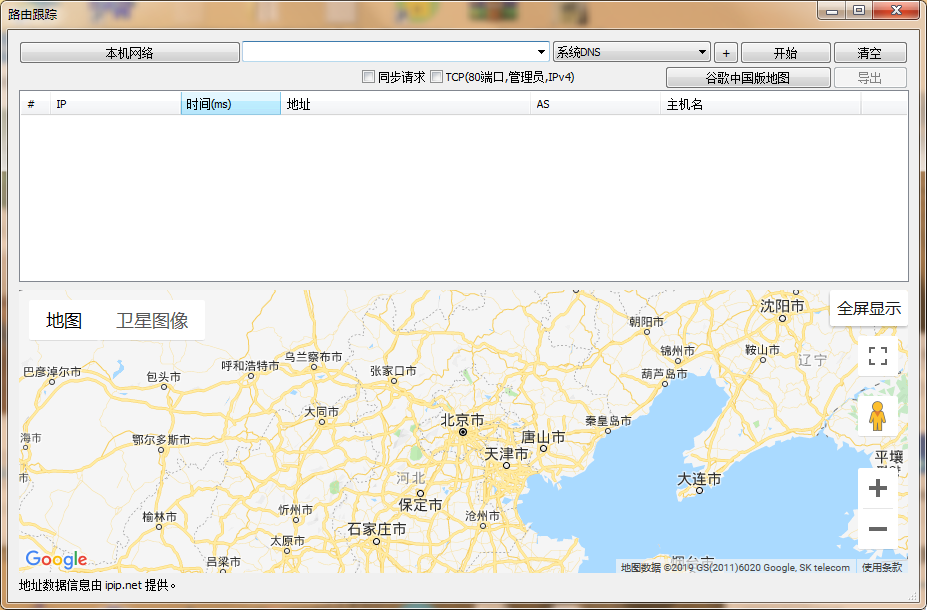Minimize the 路由跟踪 window

point(832,11)
